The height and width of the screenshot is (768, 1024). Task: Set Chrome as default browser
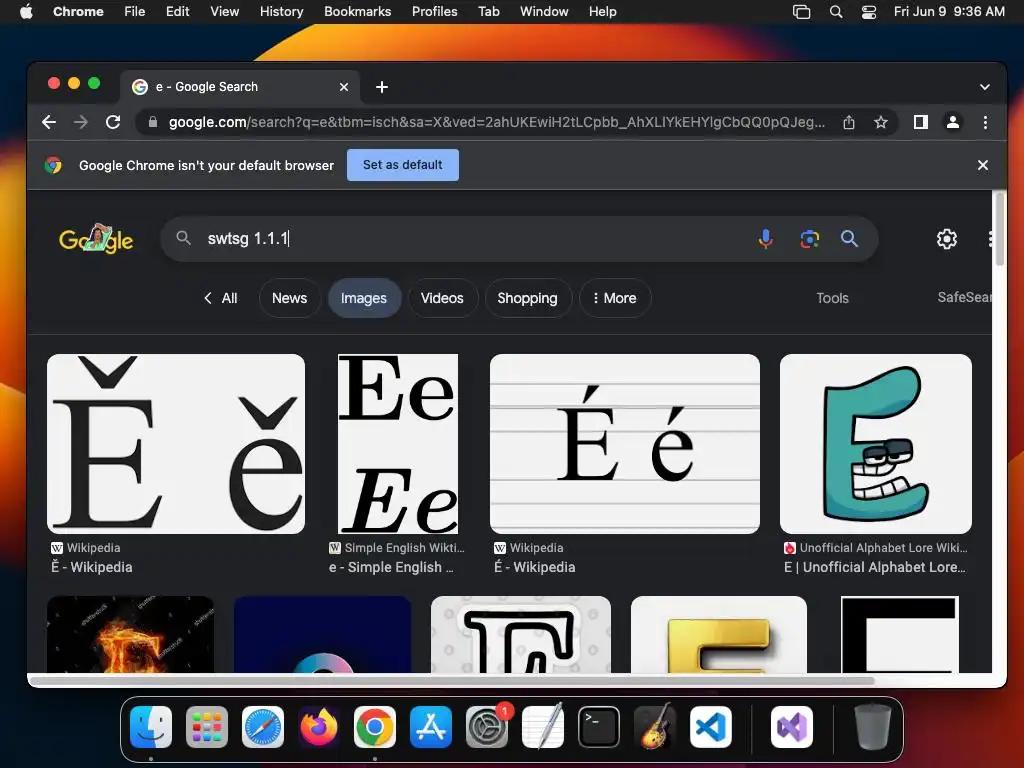click(402, 165)
